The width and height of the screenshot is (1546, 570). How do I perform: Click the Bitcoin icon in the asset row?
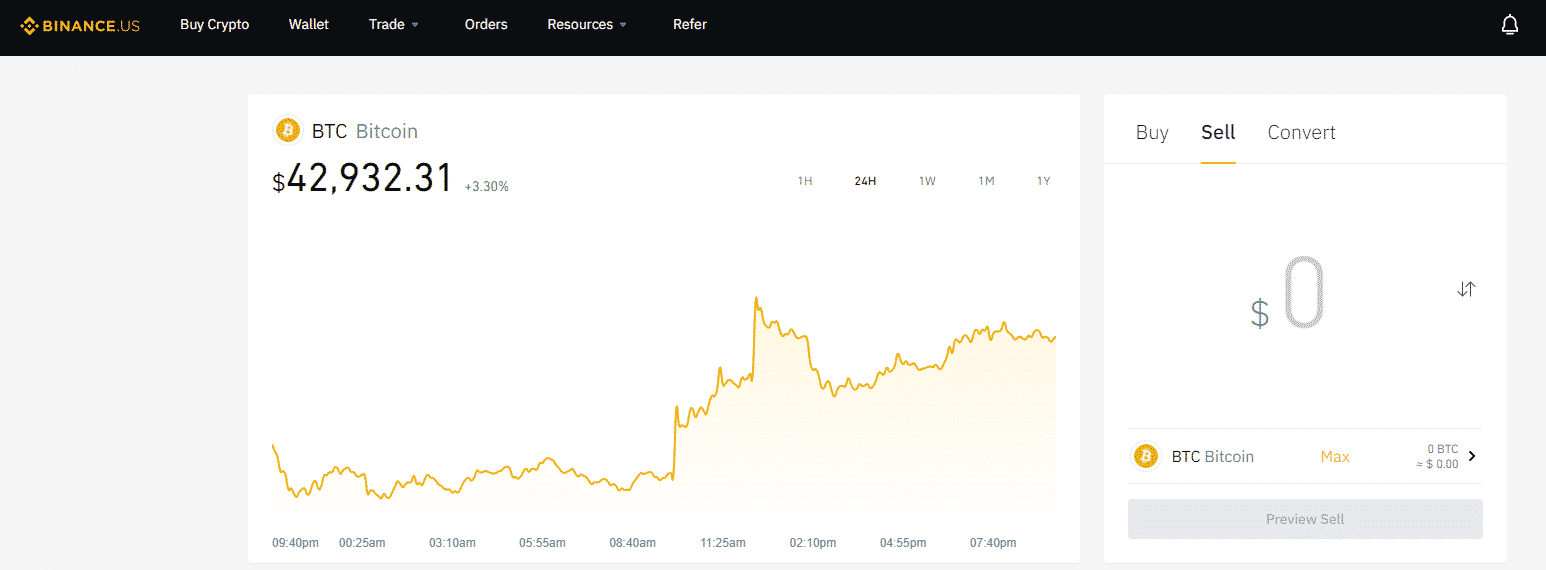coord(1145,456)
